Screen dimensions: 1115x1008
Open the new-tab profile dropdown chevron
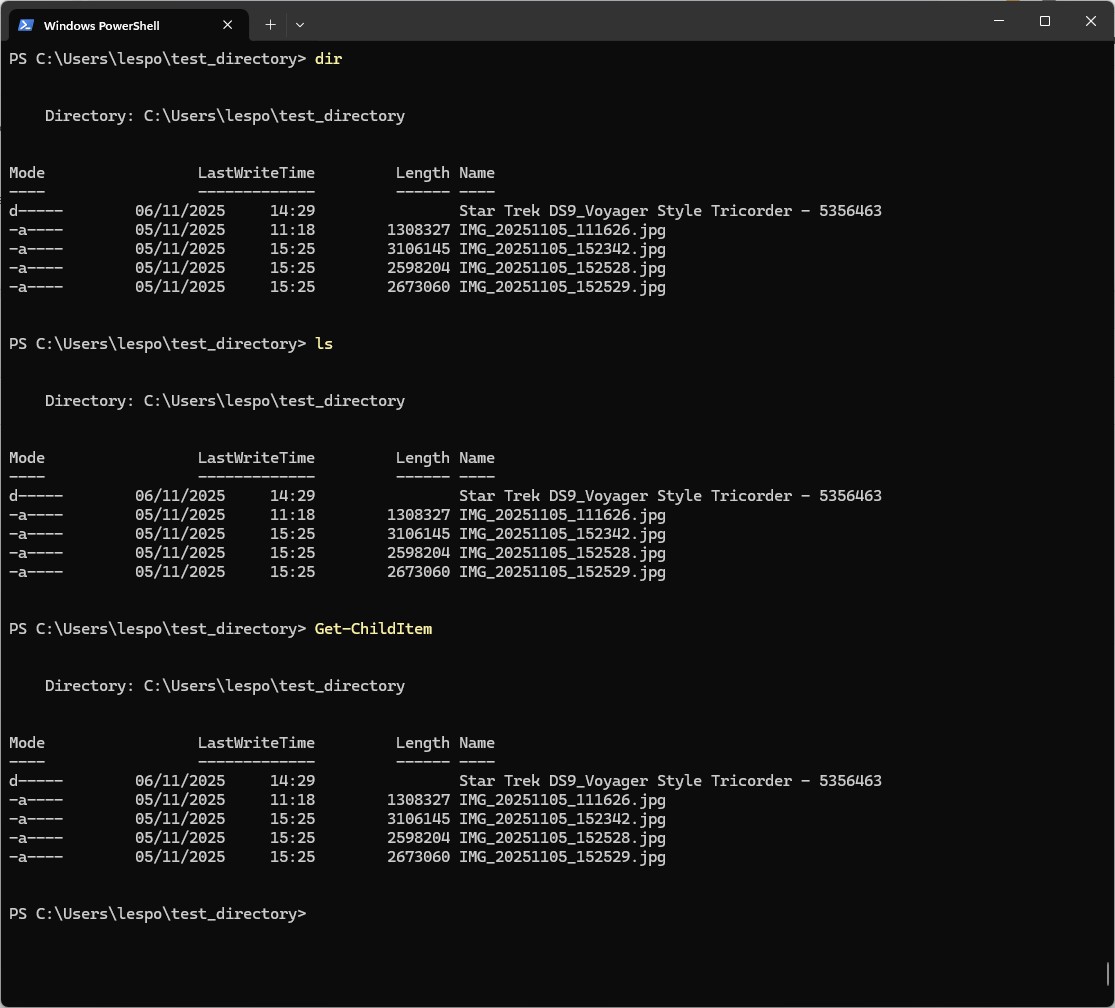click(299, 24)
